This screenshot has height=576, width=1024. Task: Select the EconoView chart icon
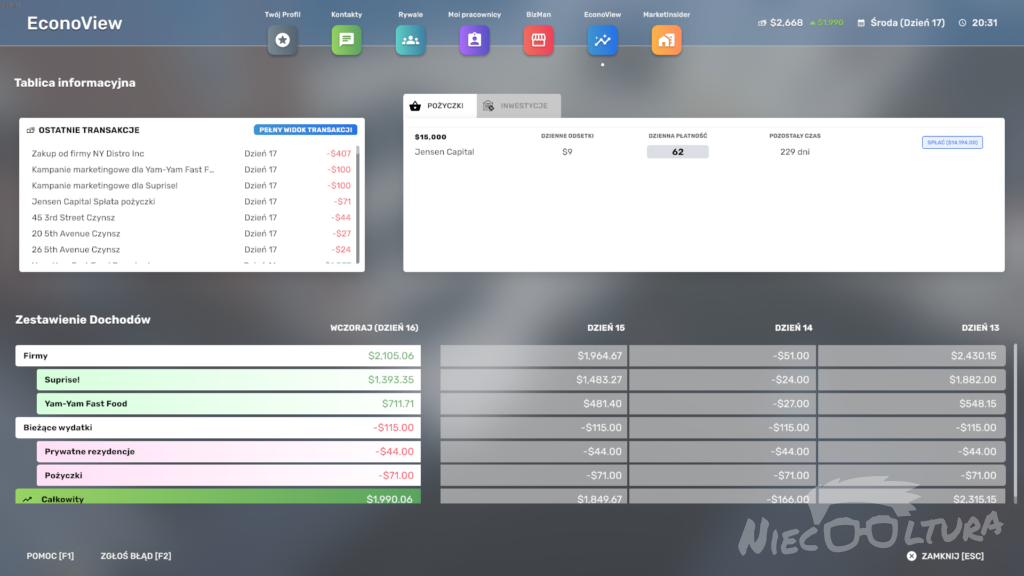click(x=602, y=40)
